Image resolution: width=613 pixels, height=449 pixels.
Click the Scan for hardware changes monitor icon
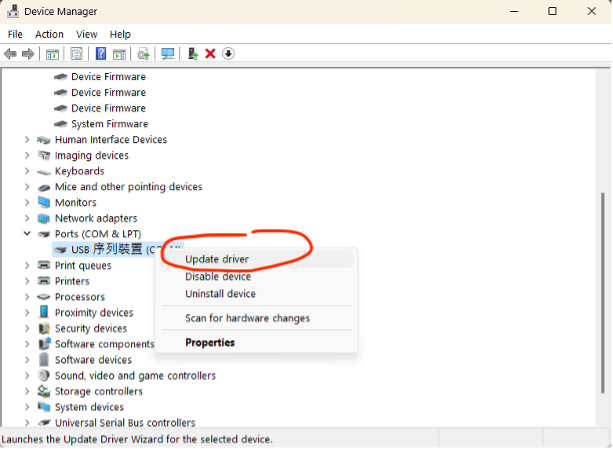point(168,54)
